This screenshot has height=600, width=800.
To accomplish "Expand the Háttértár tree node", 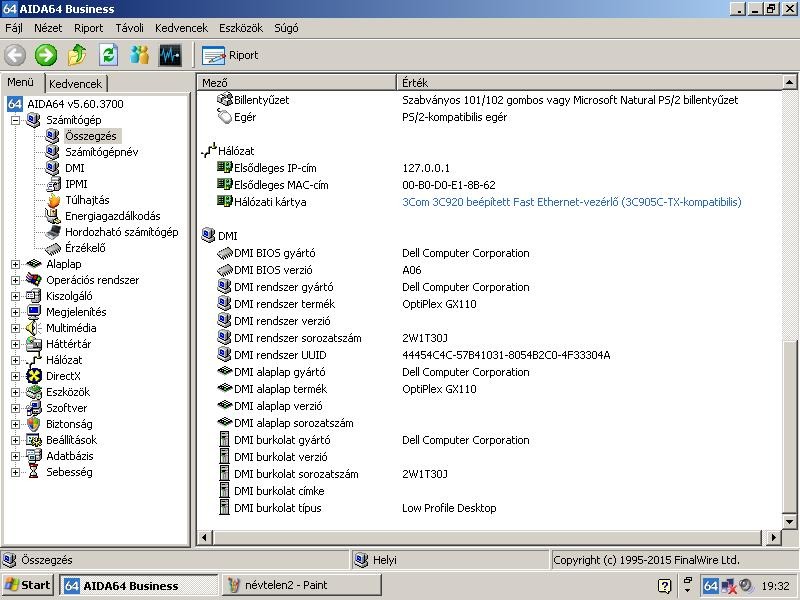I will tap(15, 344).
